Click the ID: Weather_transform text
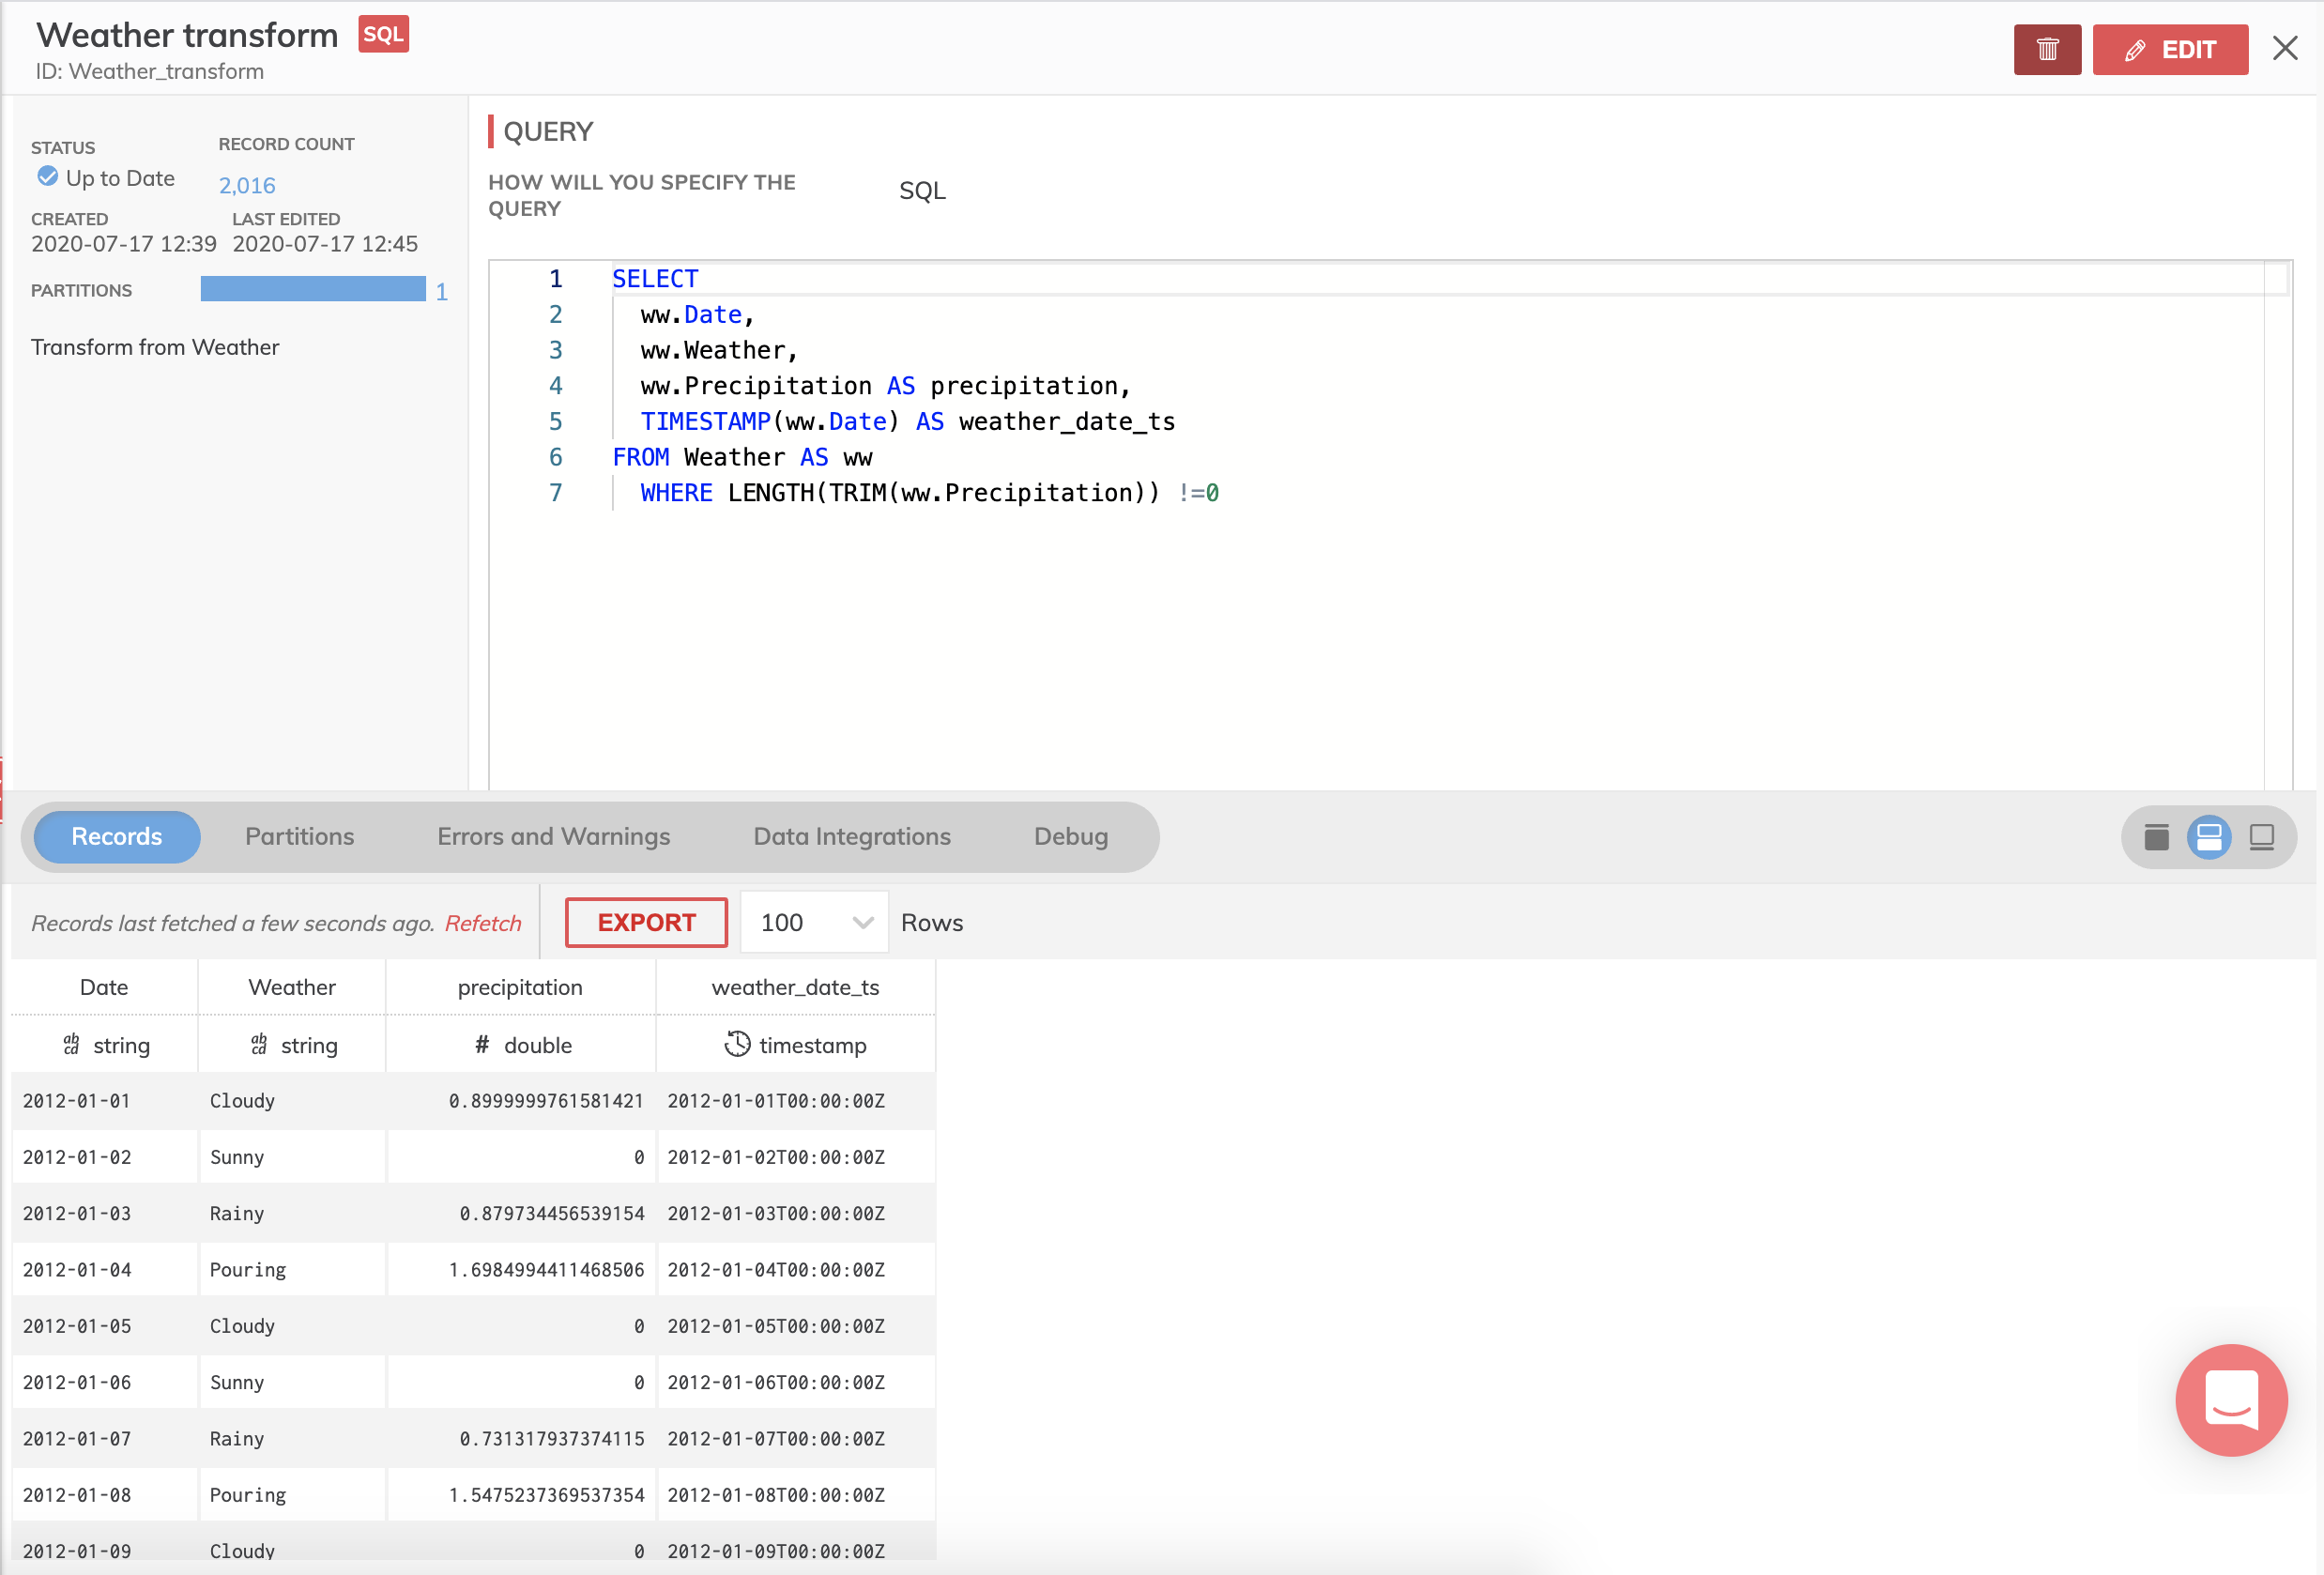2324x1575 pixels. 150,71
